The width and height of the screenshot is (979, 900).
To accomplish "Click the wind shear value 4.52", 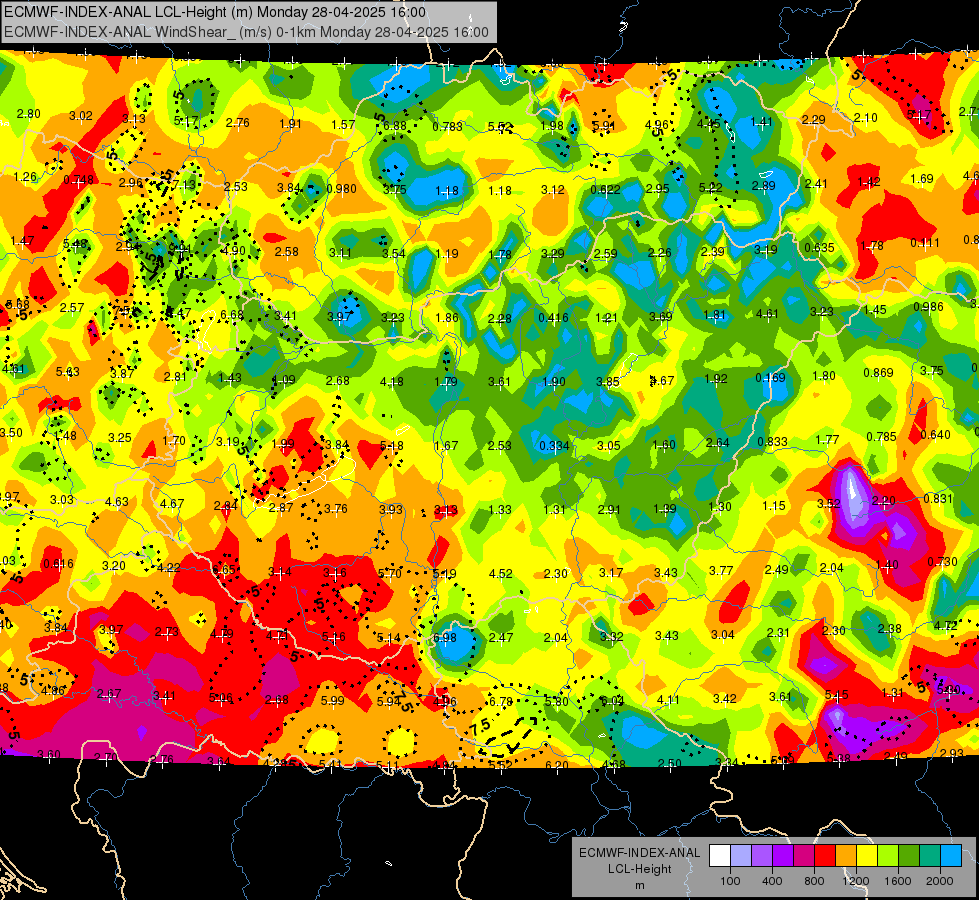I will tap(501, 573).
